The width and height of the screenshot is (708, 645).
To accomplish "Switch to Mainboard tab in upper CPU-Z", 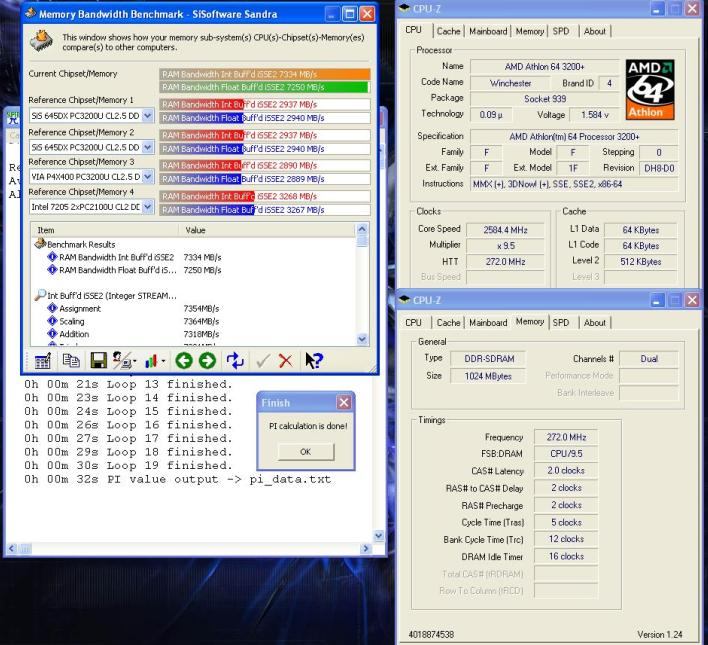I will coord(488,31).
